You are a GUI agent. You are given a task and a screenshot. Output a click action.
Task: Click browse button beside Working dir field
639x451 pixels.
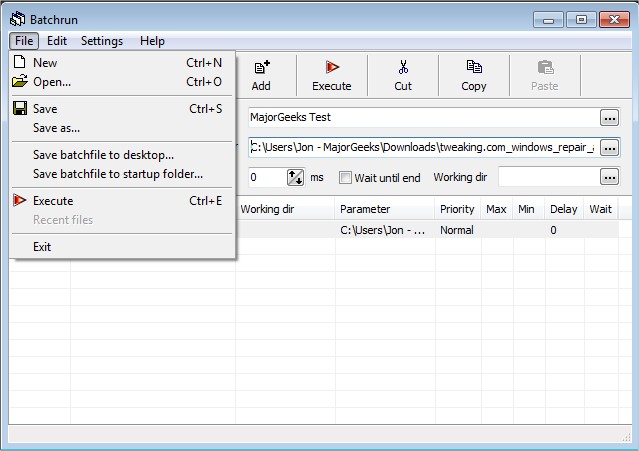point(610,177)
